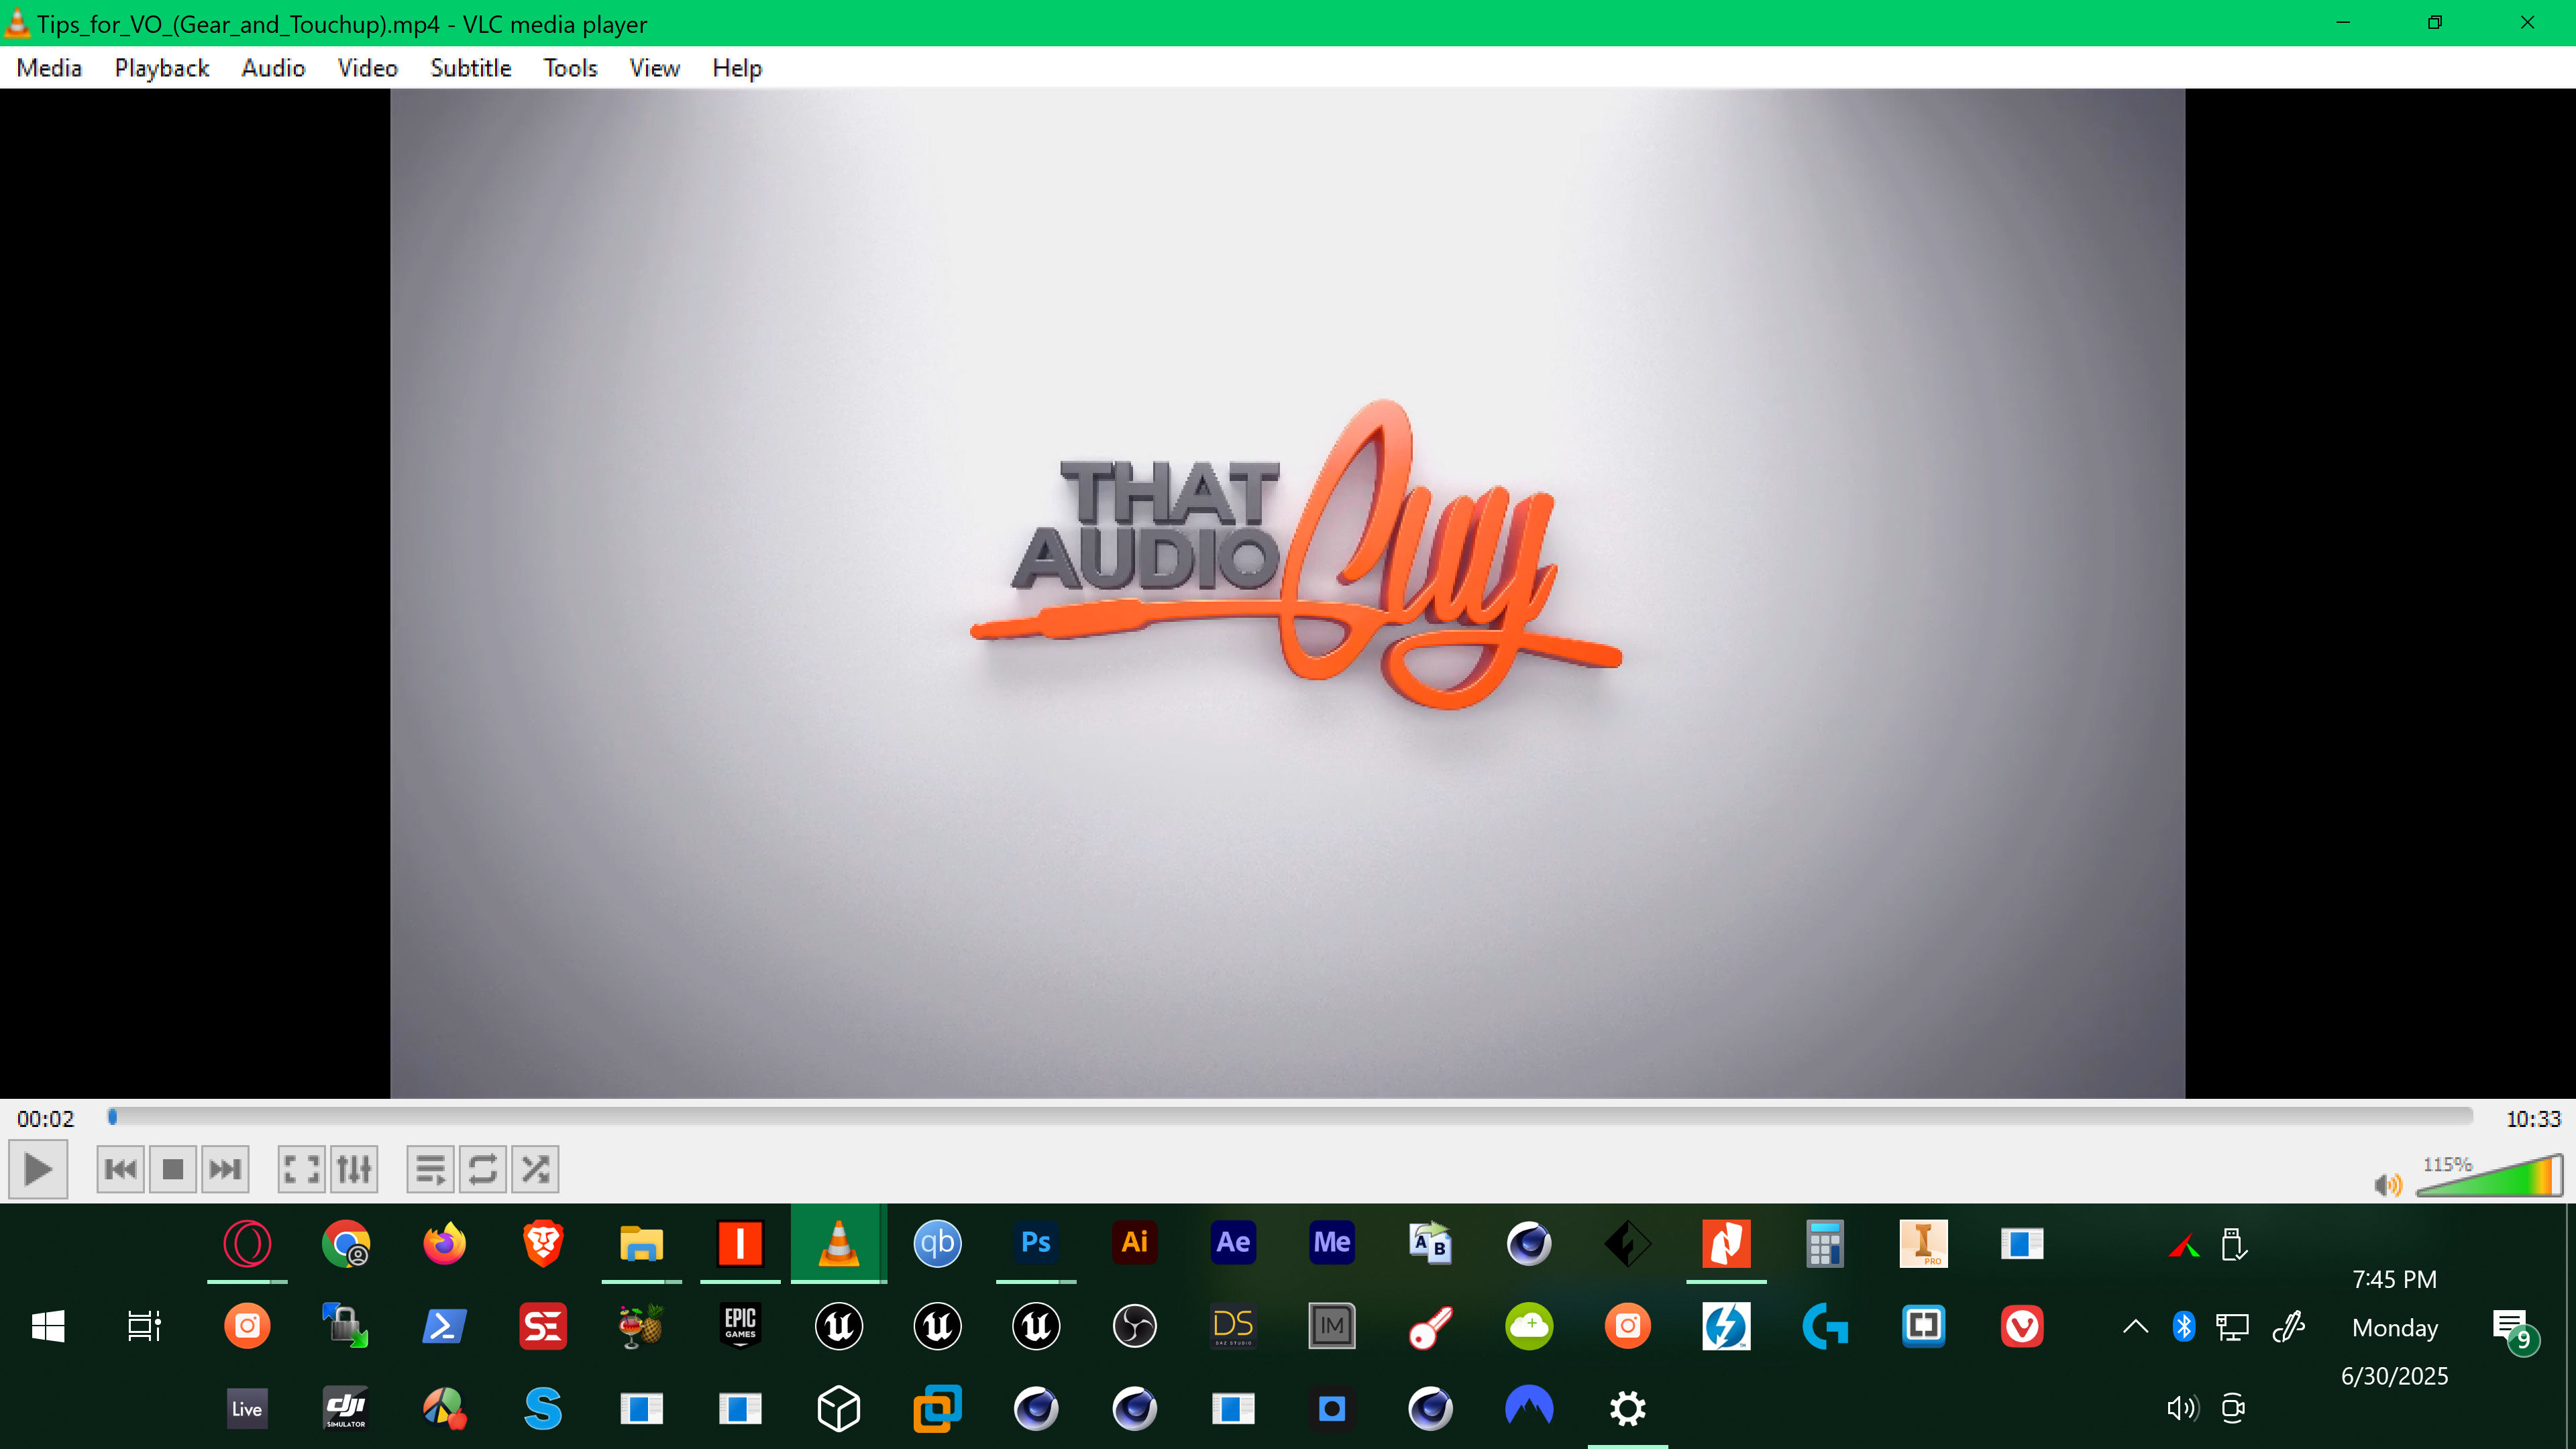Open After Effects from the taskbar
Viewport: 2576px width, 1449px height.
tap(1233, 1244)
